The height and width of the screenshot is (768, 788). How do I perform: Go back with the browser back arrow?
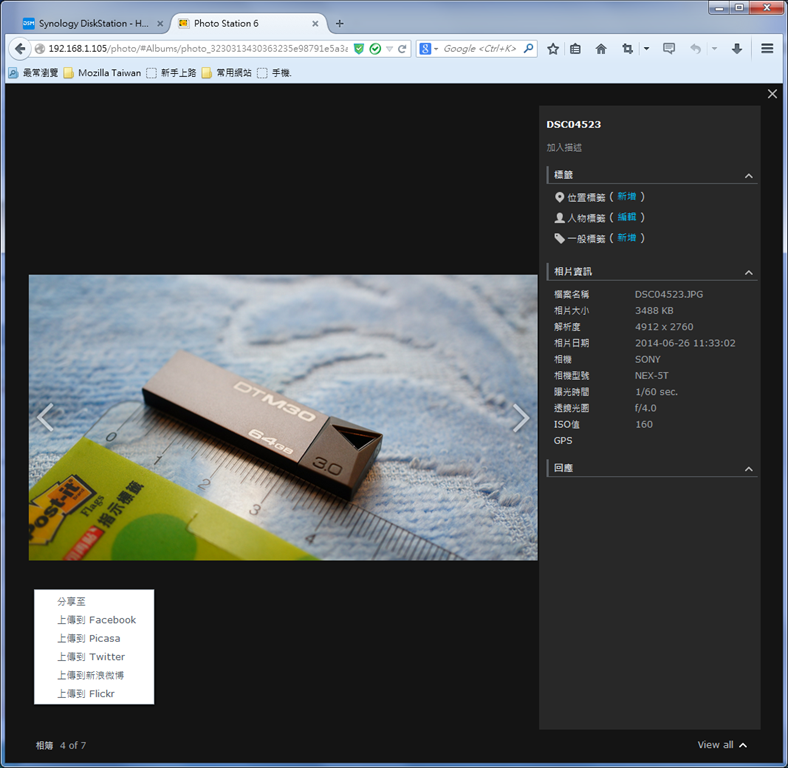19,49
